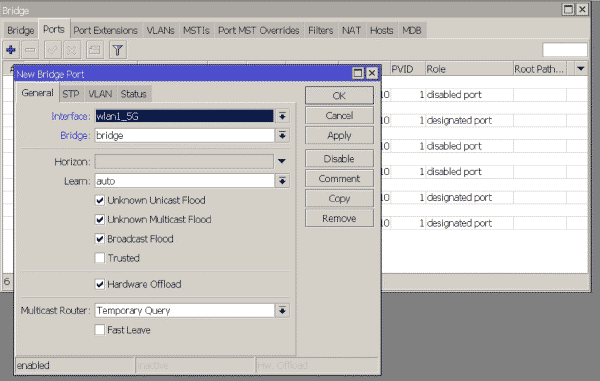Image resolution: width=600 pixels, height=381 pixels.
Task: Open the MSTIs tab
Action: tap(196, 31)
